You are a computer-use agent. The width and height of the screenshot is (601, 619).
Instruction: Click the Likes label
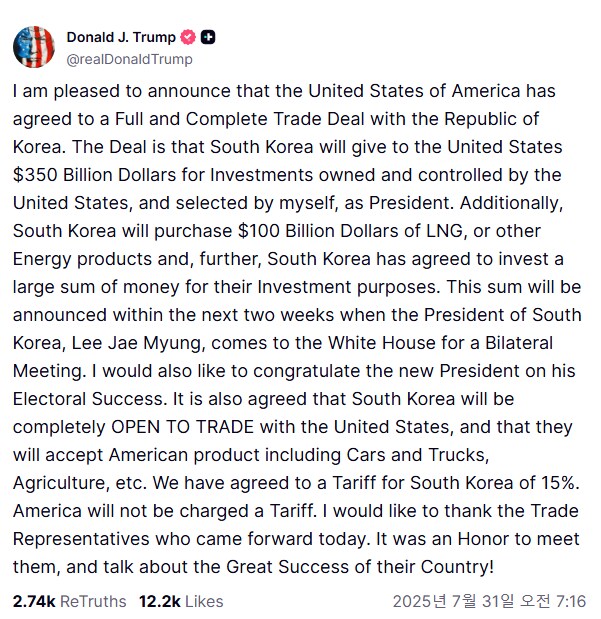point(204,601)
